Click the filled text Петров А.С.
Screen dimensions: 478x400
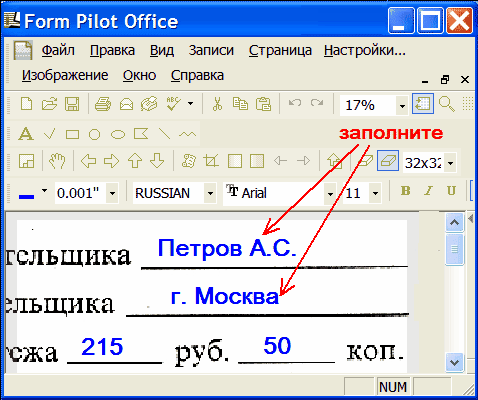[227, 248]
